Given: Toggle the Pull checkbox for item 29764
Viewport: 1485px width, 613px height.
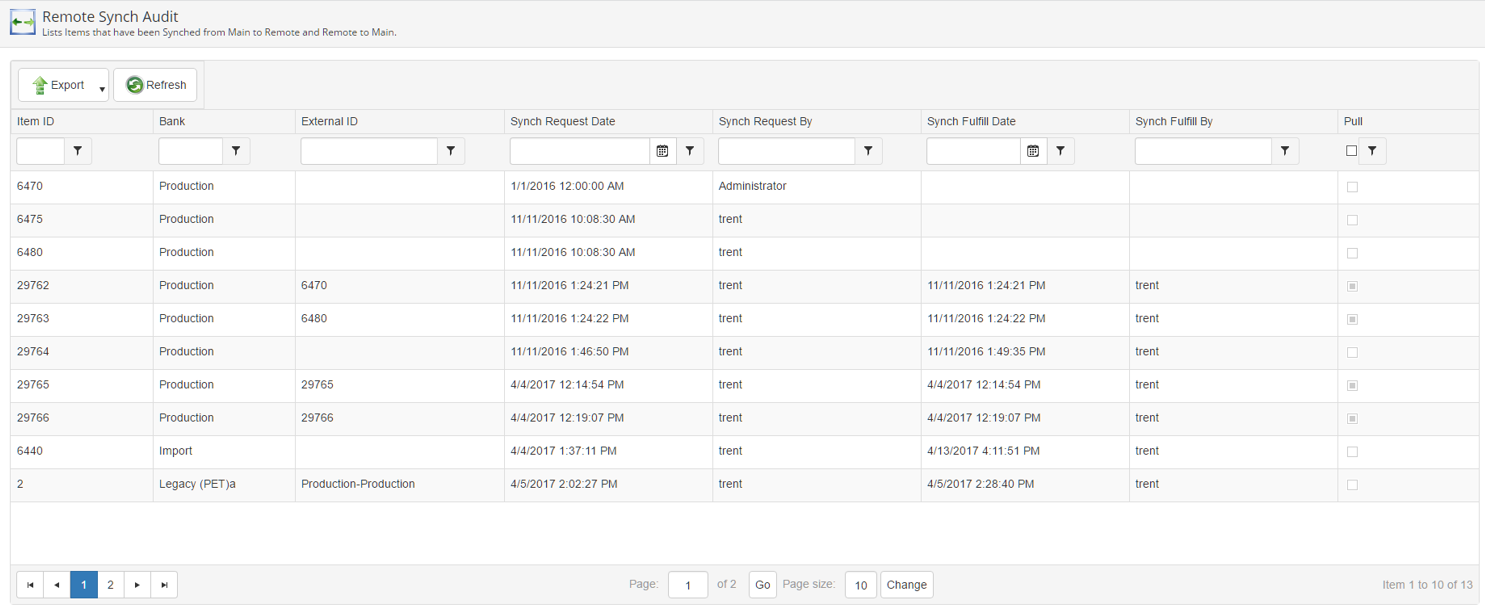Looking at the screenshot, I should point(1352,352).
